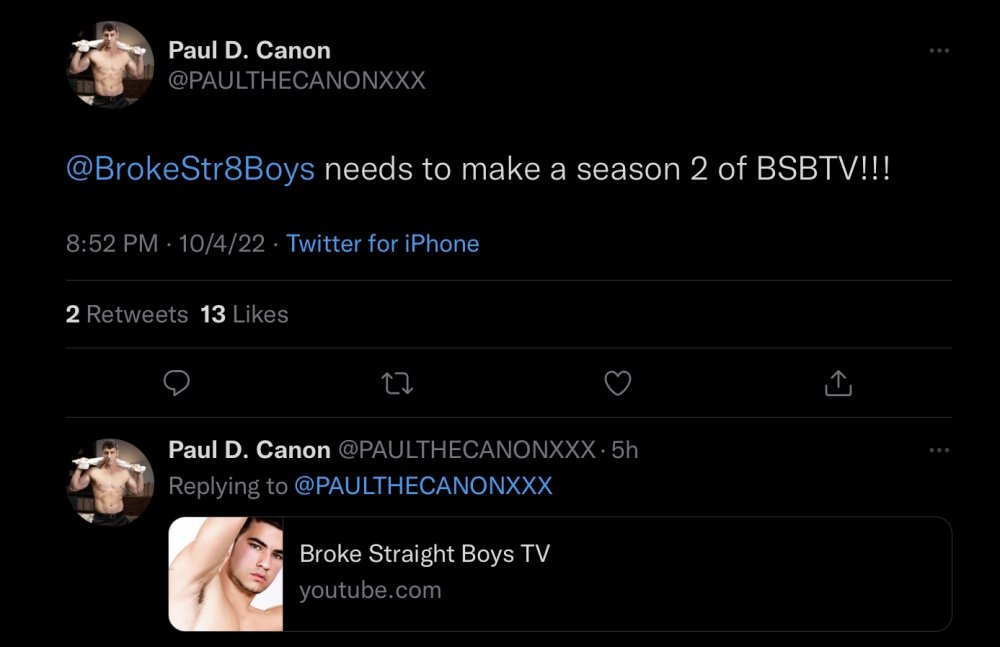This screenshot has width=1000, height=647.
Task: View the list of 13 Likes
Action: 244,314
